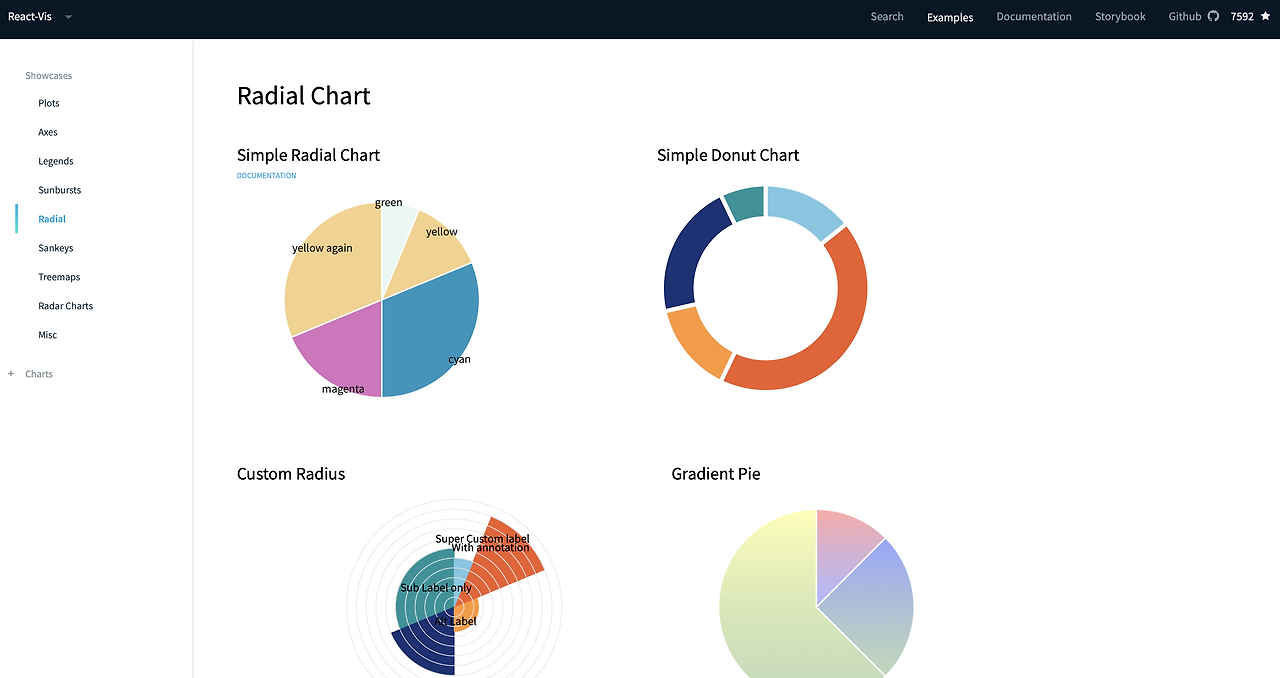
Task: Click the blue-purple slice of Gradient Pie
Action: [880, 605]
